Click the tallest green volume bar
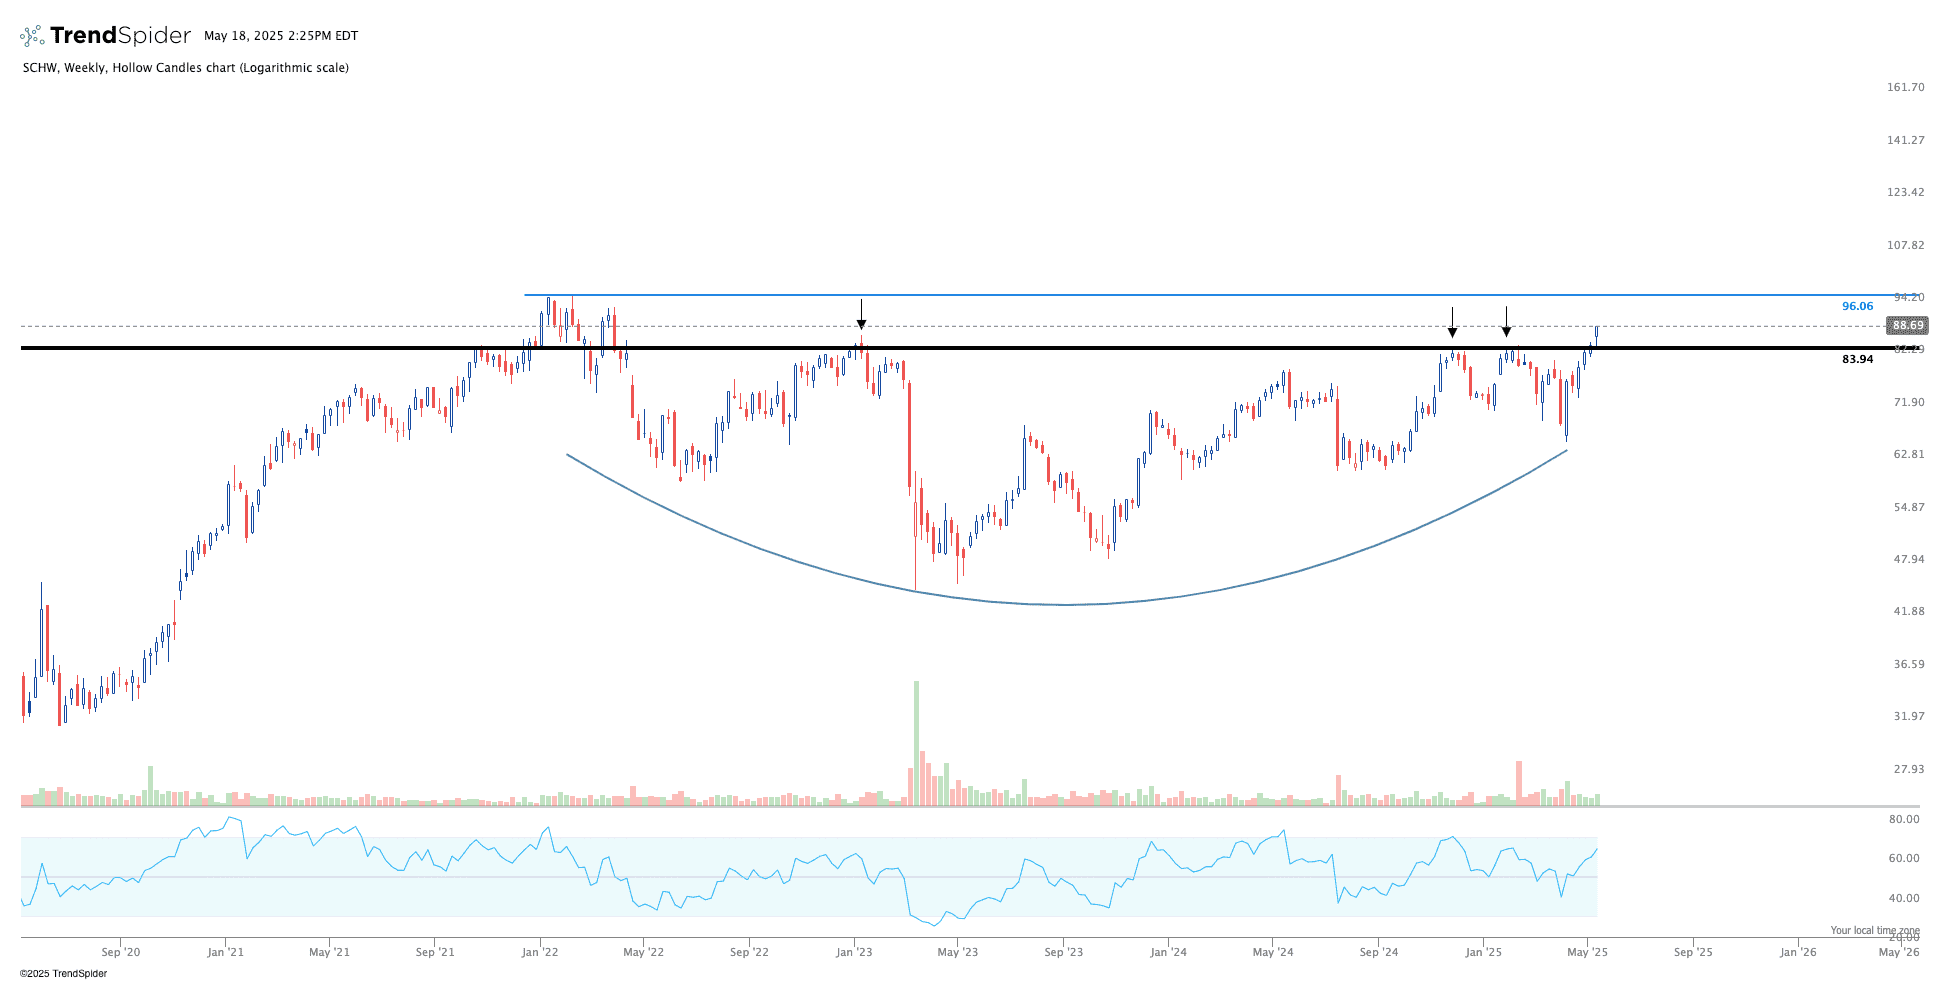Screen dimensions: 1950x983 915,742
